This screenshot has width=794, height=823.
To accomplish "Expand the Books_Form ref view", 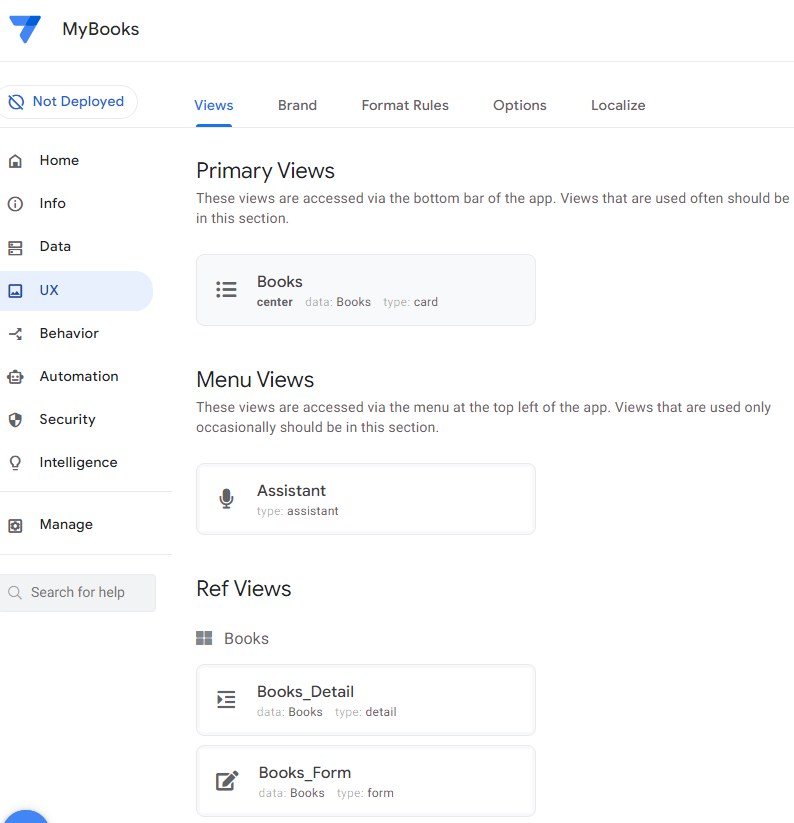I will 365,781.
